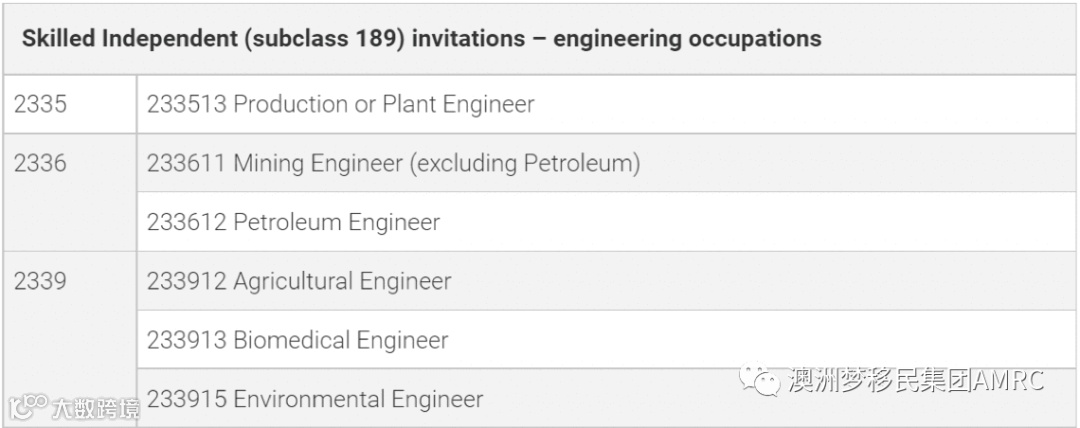Click the 233513 occupation code

(186, 104)
